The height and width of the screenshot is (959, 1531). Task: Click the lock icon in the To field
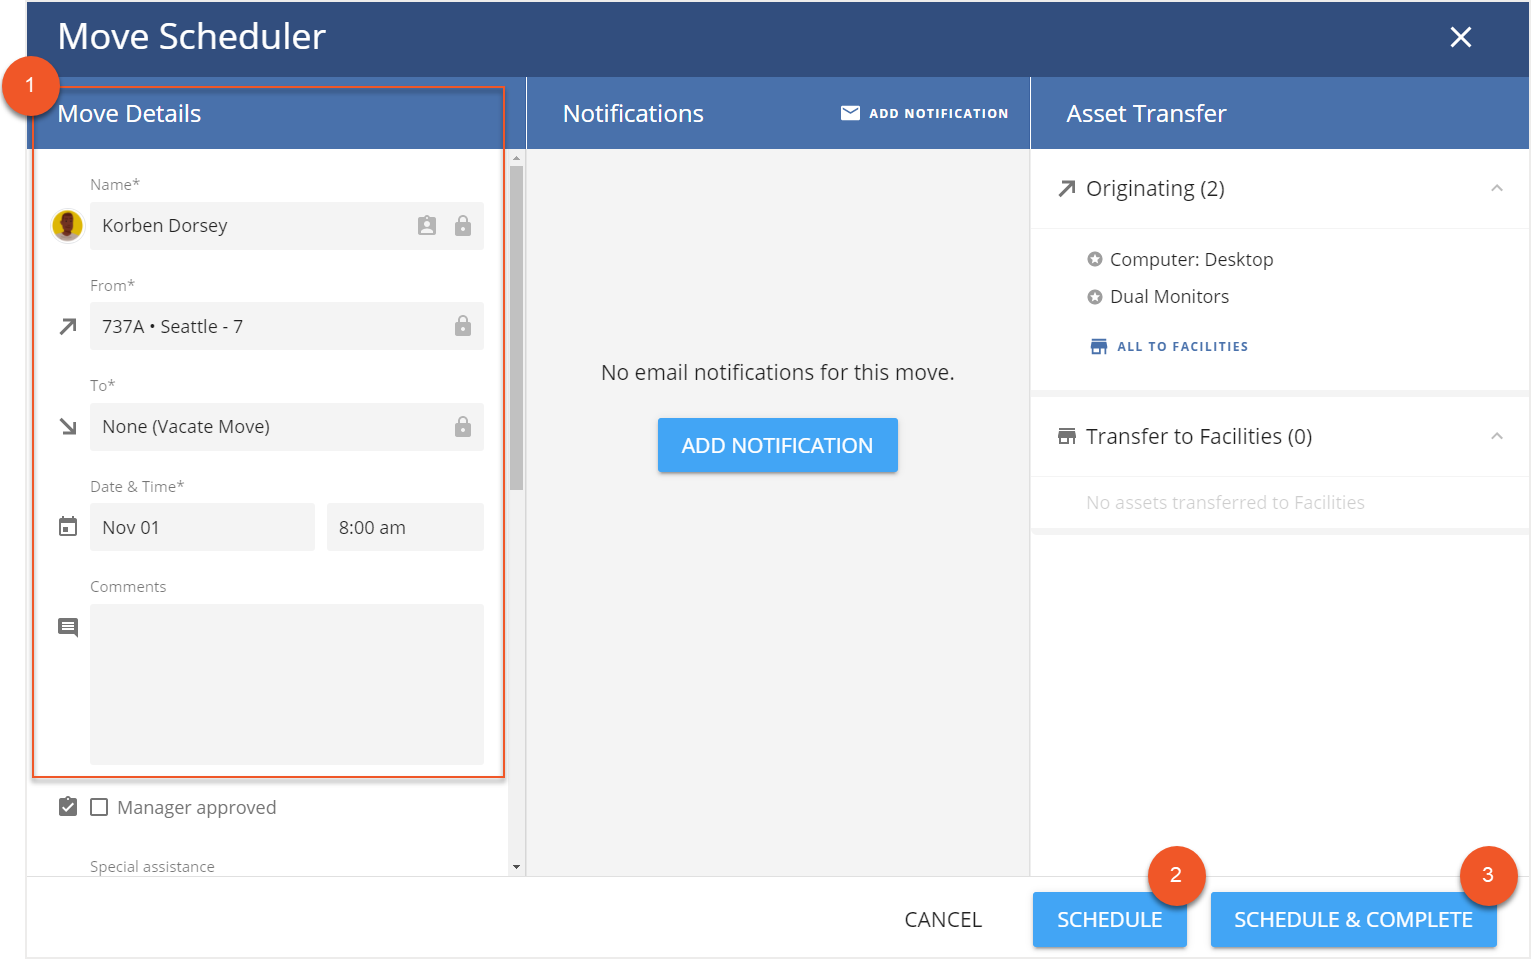pos(463,427)
